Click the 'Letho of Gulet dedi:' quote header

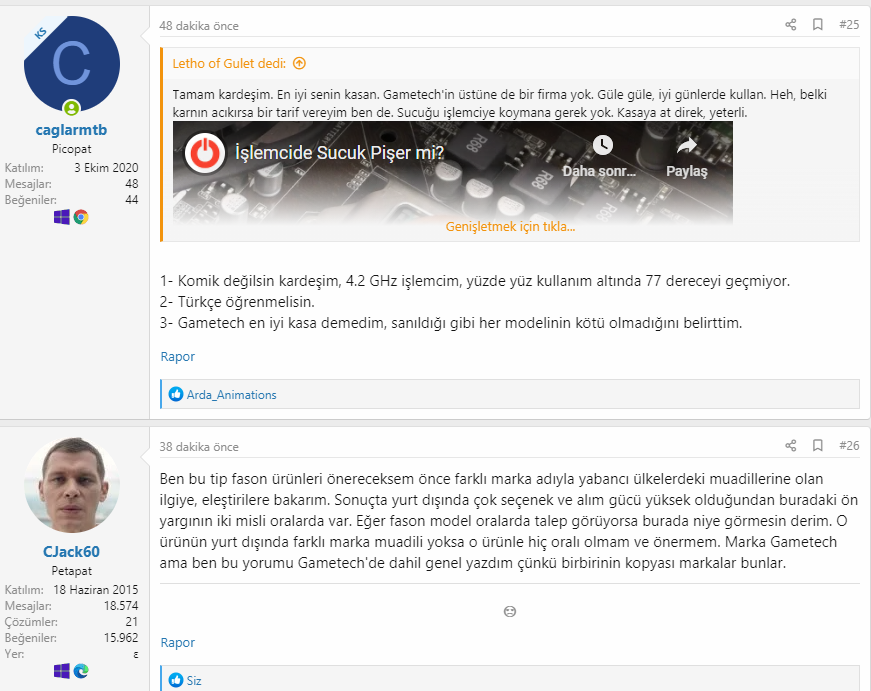[x=229, y=63]
